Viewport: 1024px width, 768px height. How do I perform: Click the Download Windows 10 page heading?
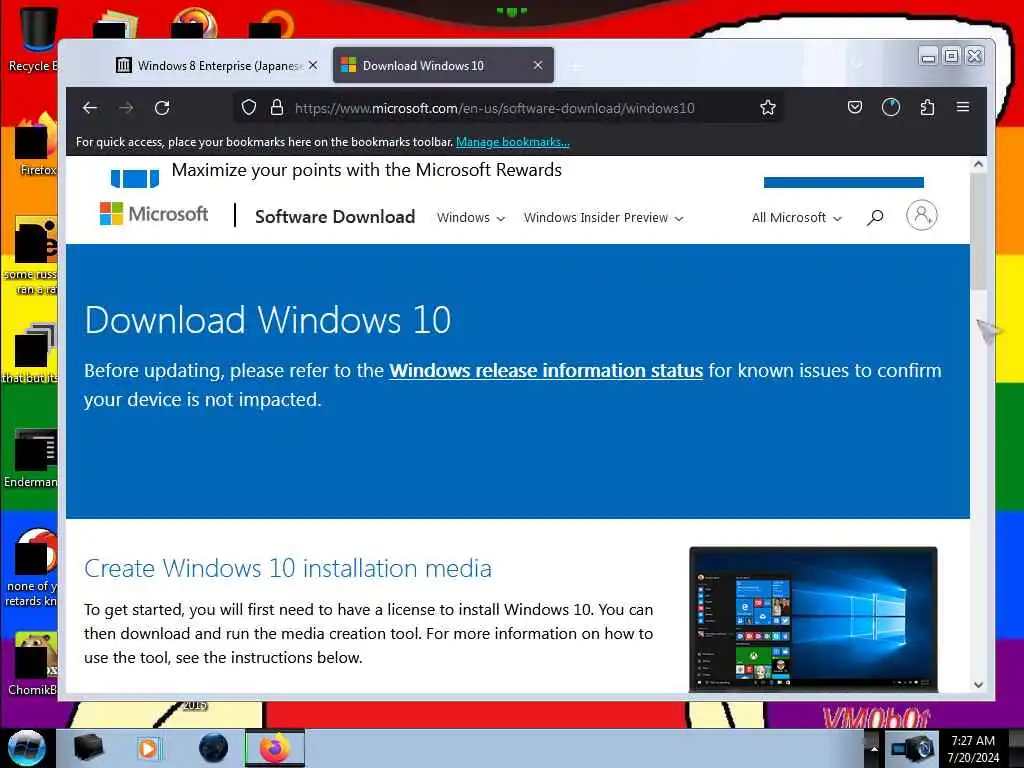click(268, 320)
